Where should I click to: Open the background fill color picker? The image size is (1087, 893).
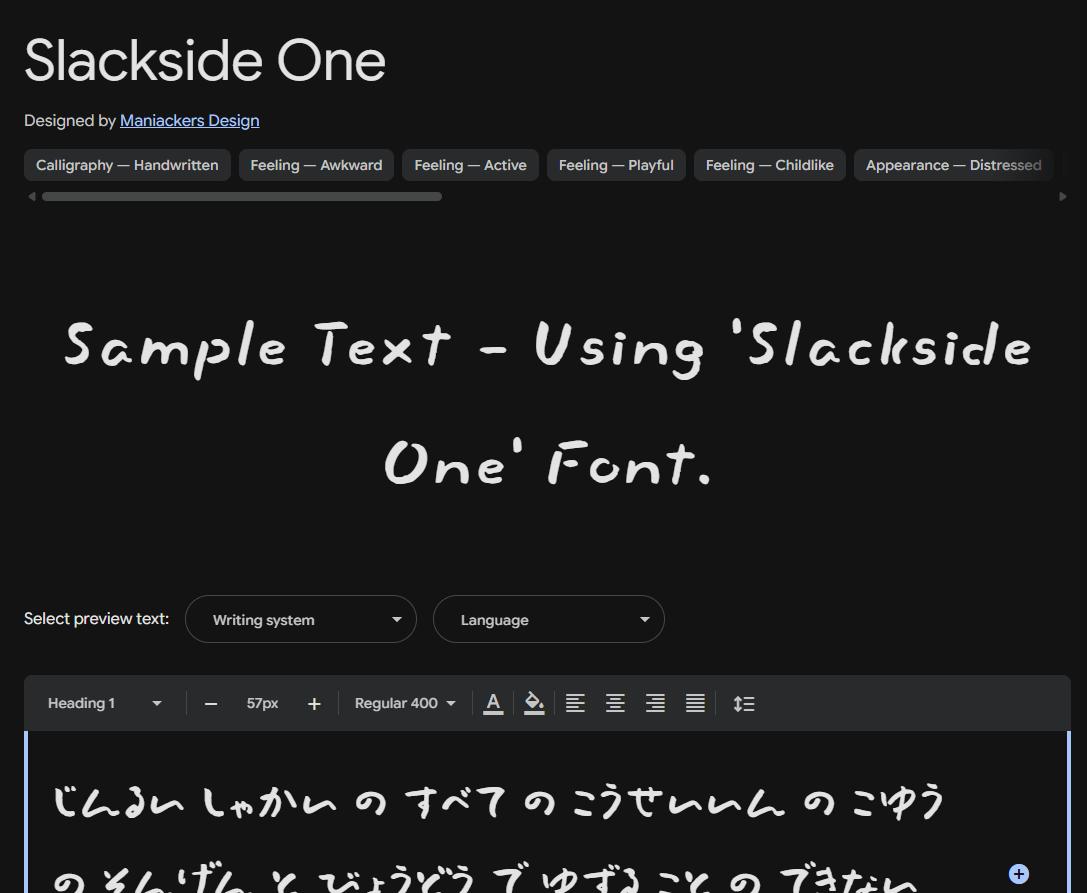pyautogui.click(x=534, y=704)
